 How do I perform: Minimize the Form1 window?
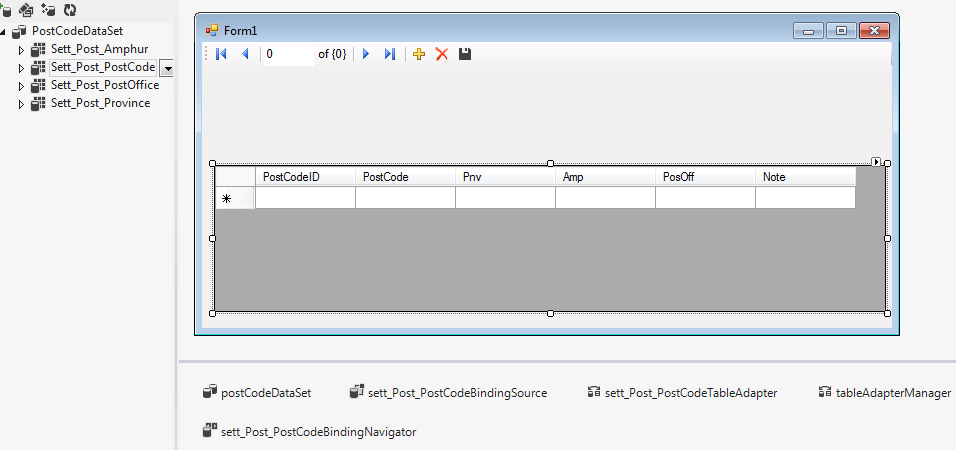808,30
